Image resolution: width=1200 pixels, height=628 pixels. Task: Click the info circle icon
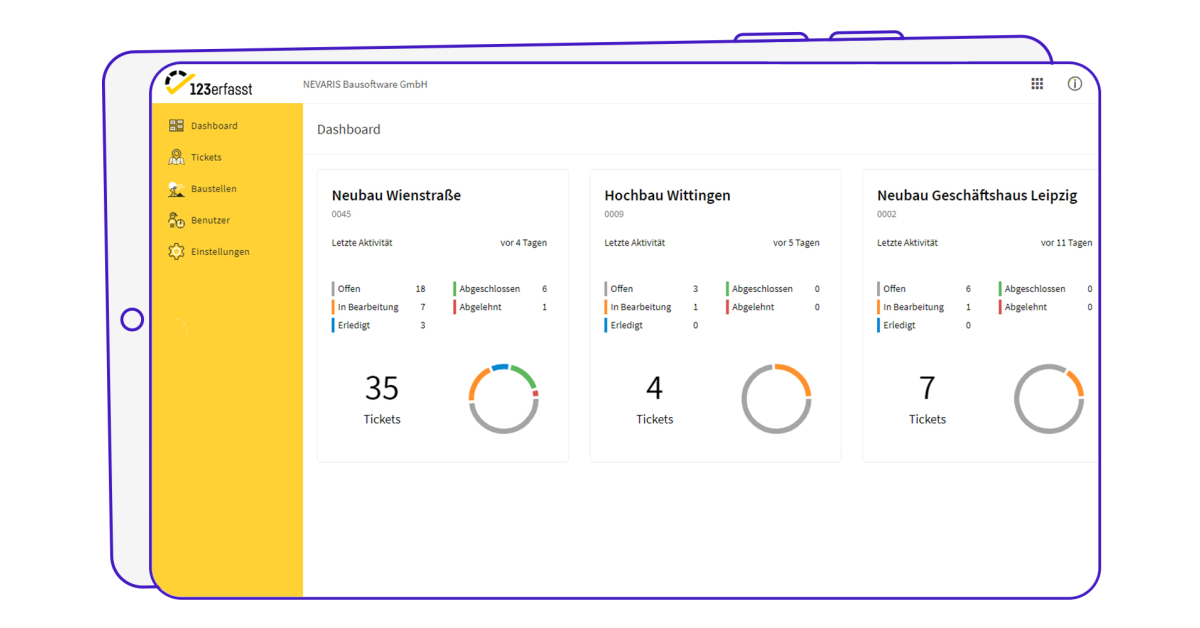pyautogui.click(x=1075, y=84)
